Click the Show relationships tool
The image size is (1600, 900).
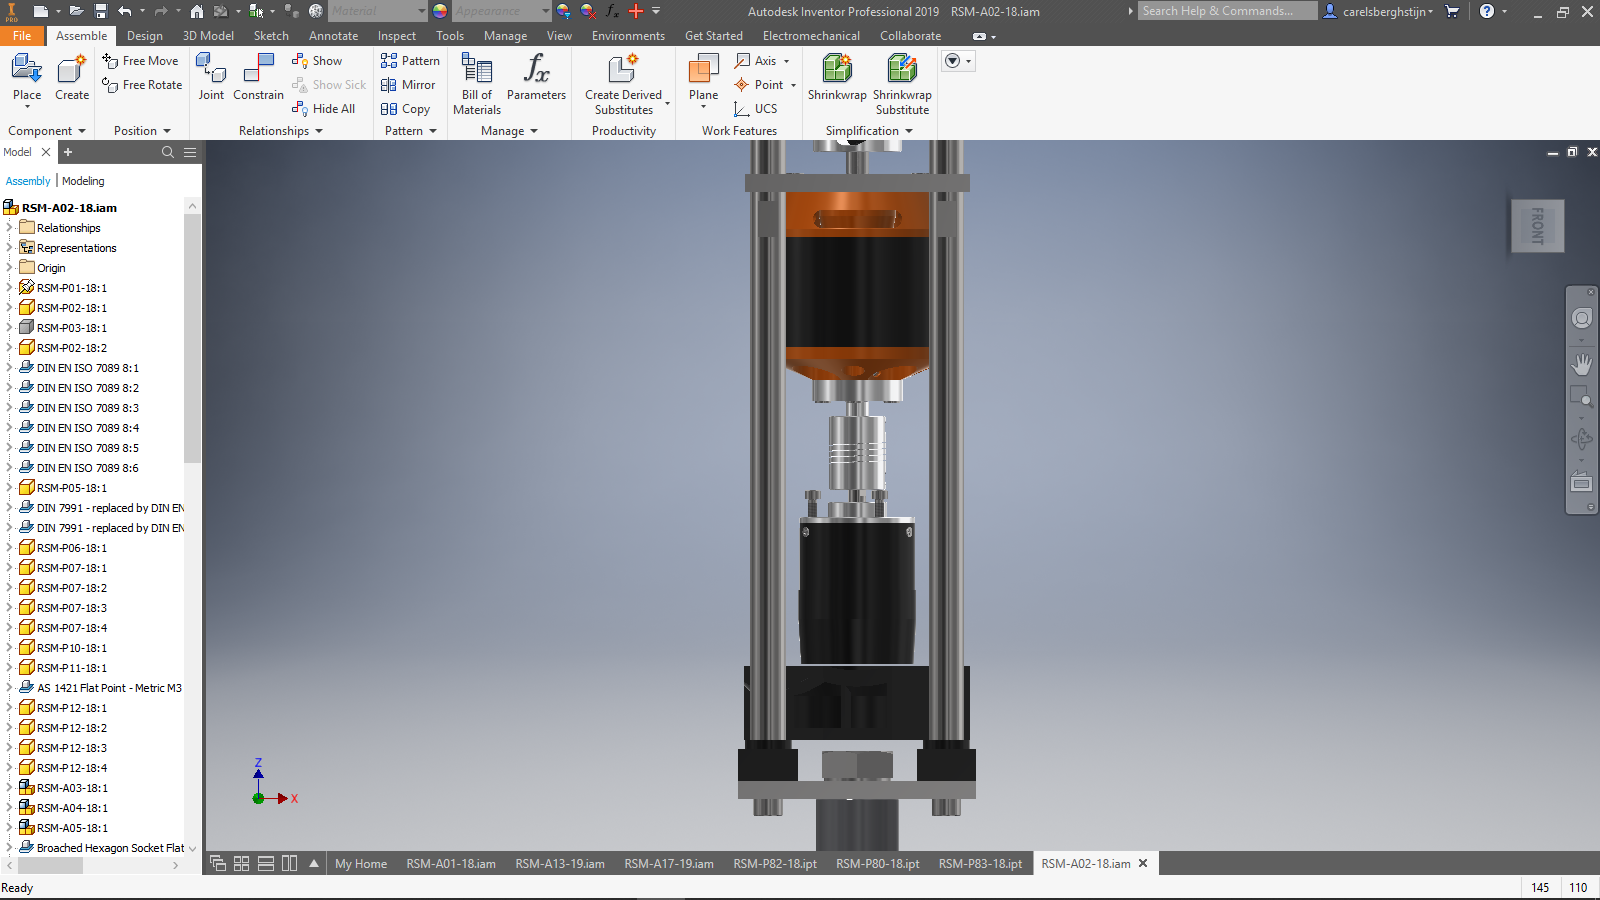pos(317,61)
